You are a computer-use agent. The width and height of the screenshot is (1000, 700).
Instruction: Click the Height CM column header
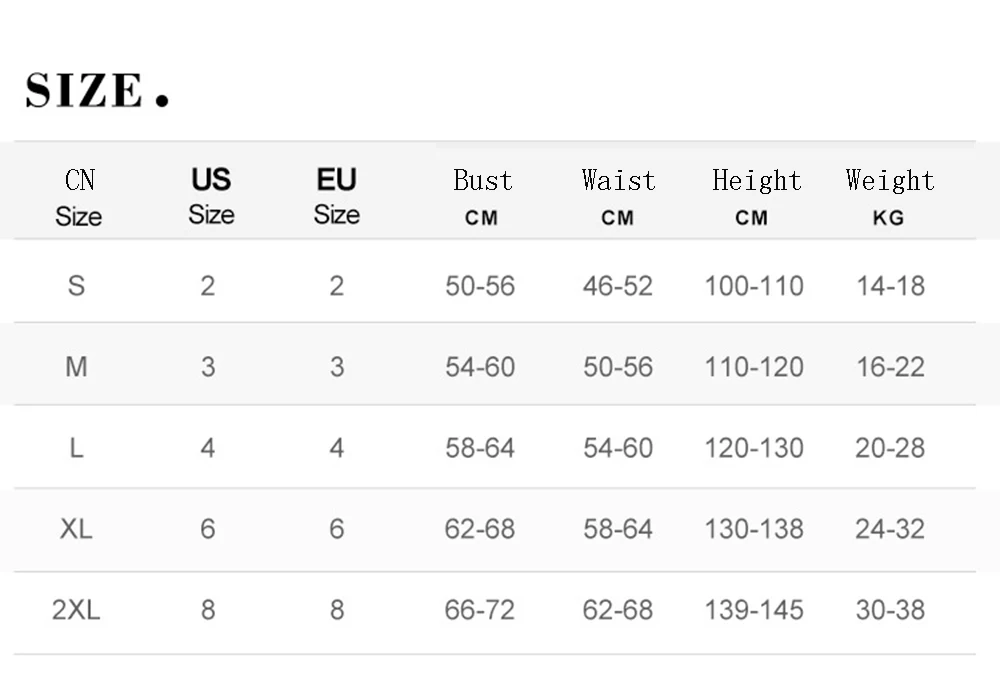[x=756, y=197]
